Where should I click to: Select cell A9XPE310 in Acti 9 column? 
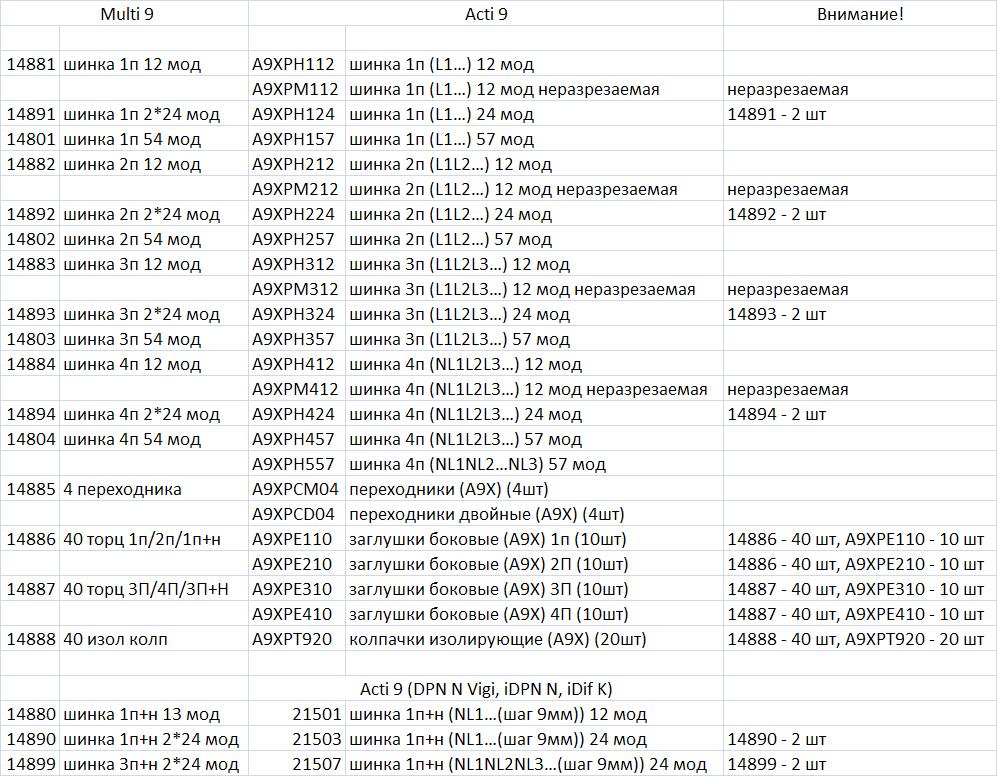(x=297, y=588)
